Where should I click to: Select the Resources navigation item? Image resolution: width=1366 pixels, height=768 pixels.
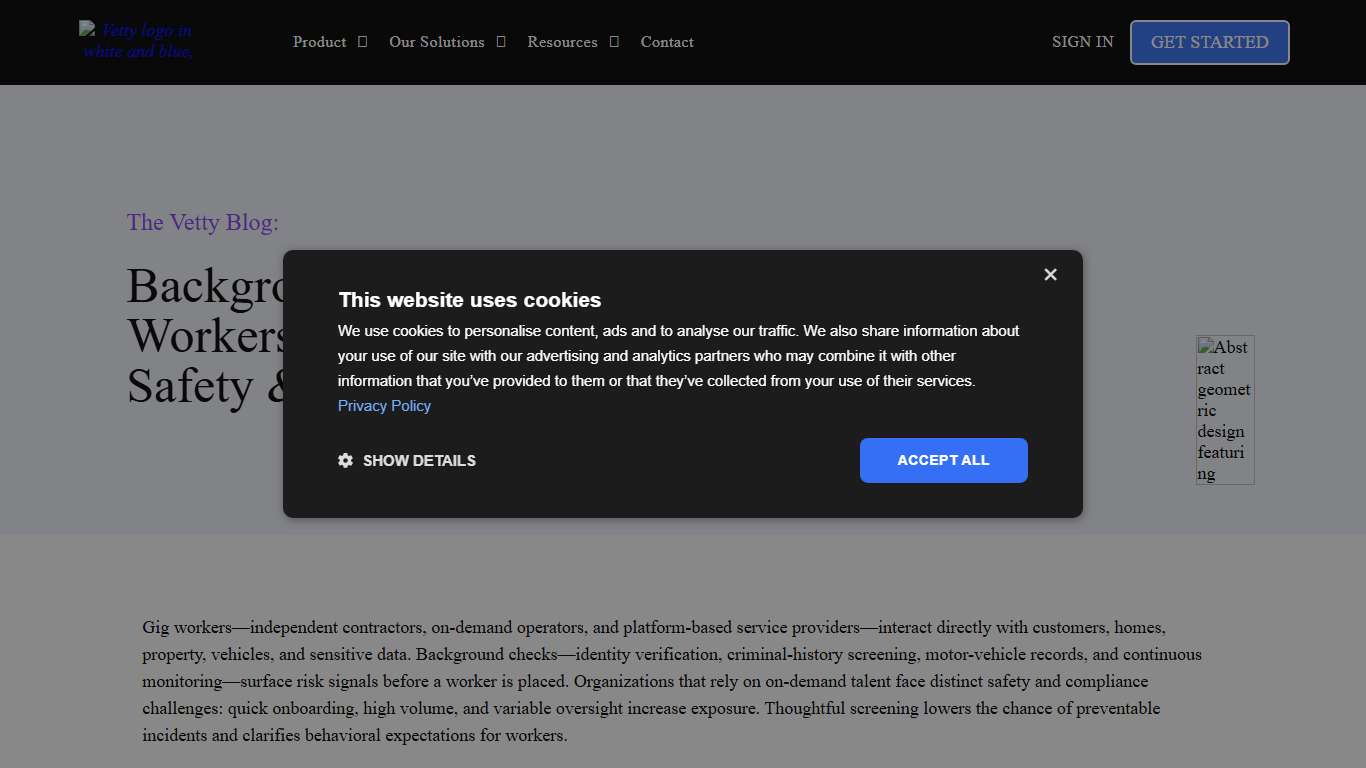pos(562,42)
